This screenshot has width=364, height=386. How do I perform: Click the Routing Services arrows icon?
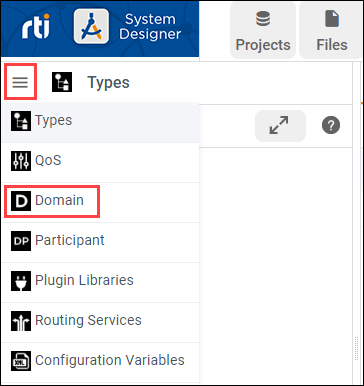(x=21, y=321)
